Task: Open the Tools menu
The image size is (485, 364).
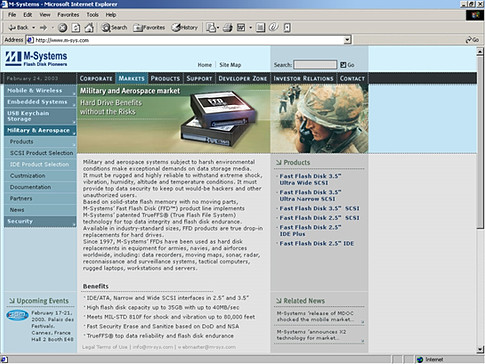Action: click(x=92, y=15)
